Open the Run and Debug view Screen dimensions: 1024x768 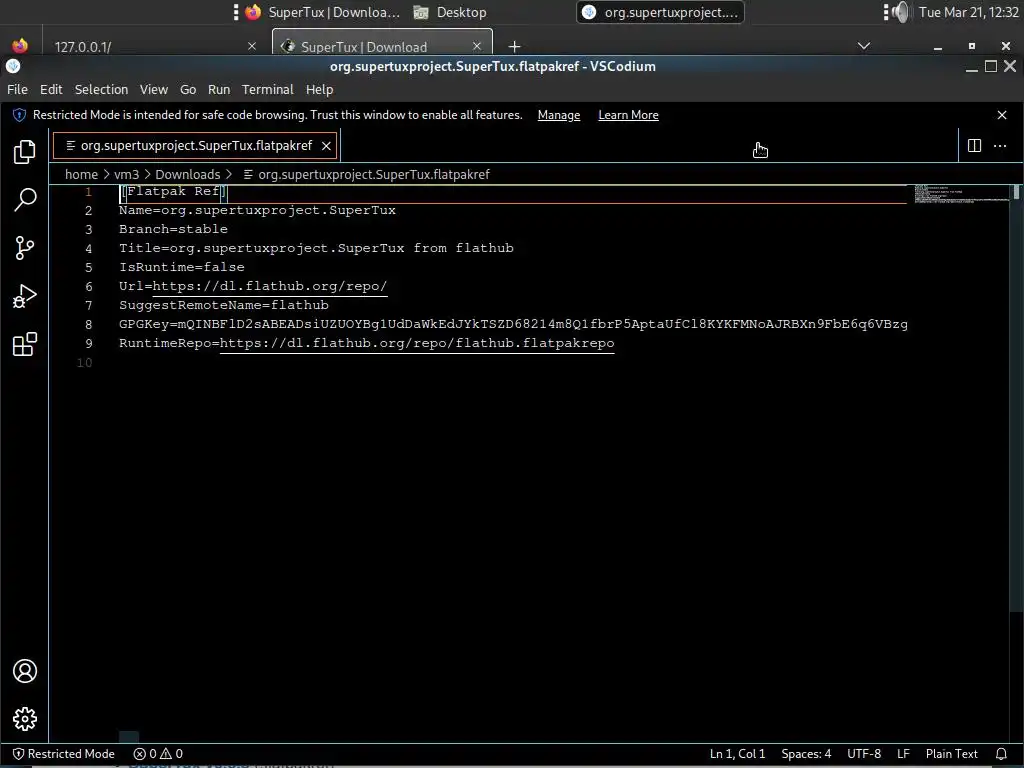[x=24, y=296]
